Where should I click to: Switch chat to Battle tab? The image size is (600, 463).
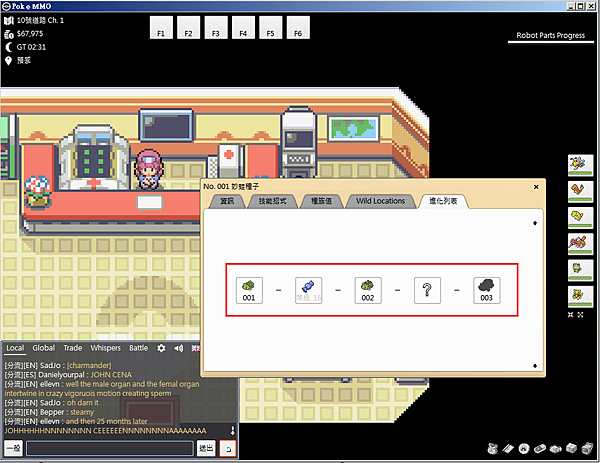139,348
